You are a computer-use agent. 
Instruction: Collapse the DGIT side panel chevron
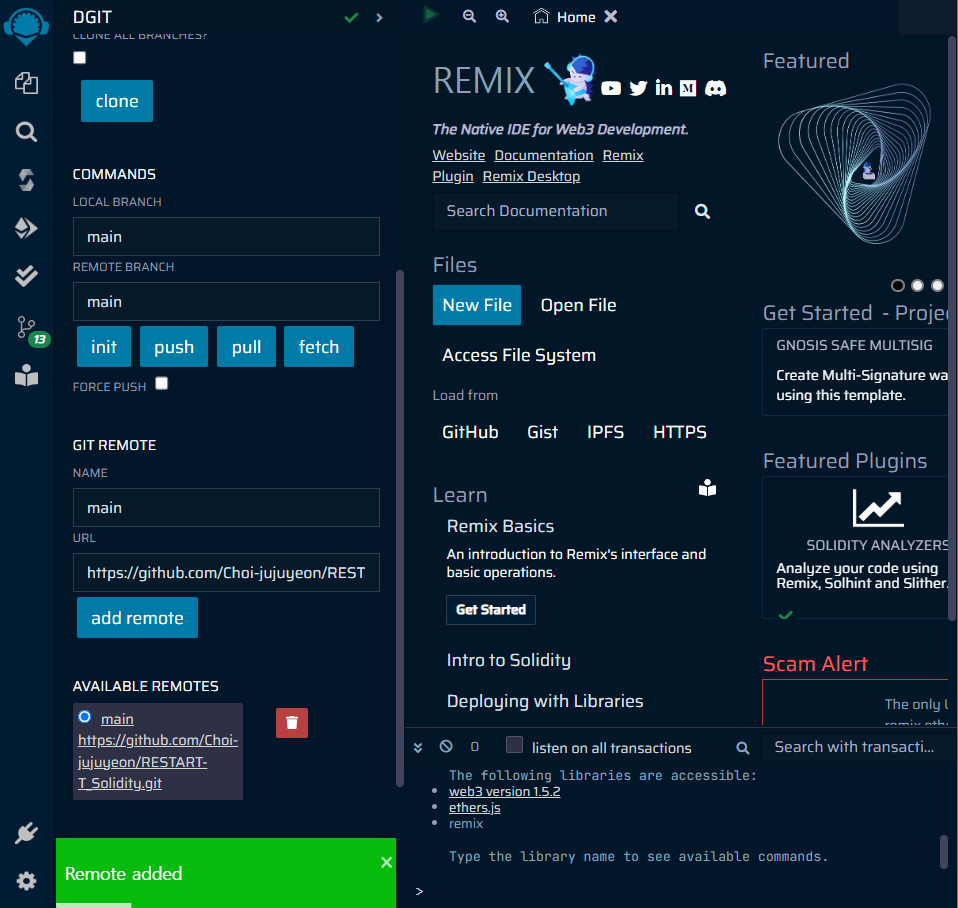click(379, 18)
